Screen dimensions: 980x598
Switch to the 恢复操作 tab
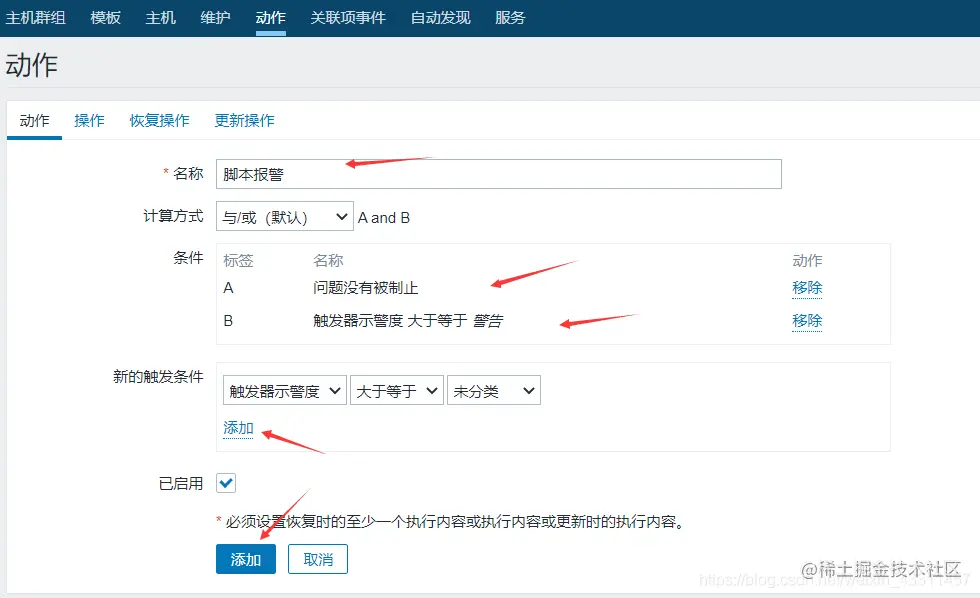click(x=159, y=120)
